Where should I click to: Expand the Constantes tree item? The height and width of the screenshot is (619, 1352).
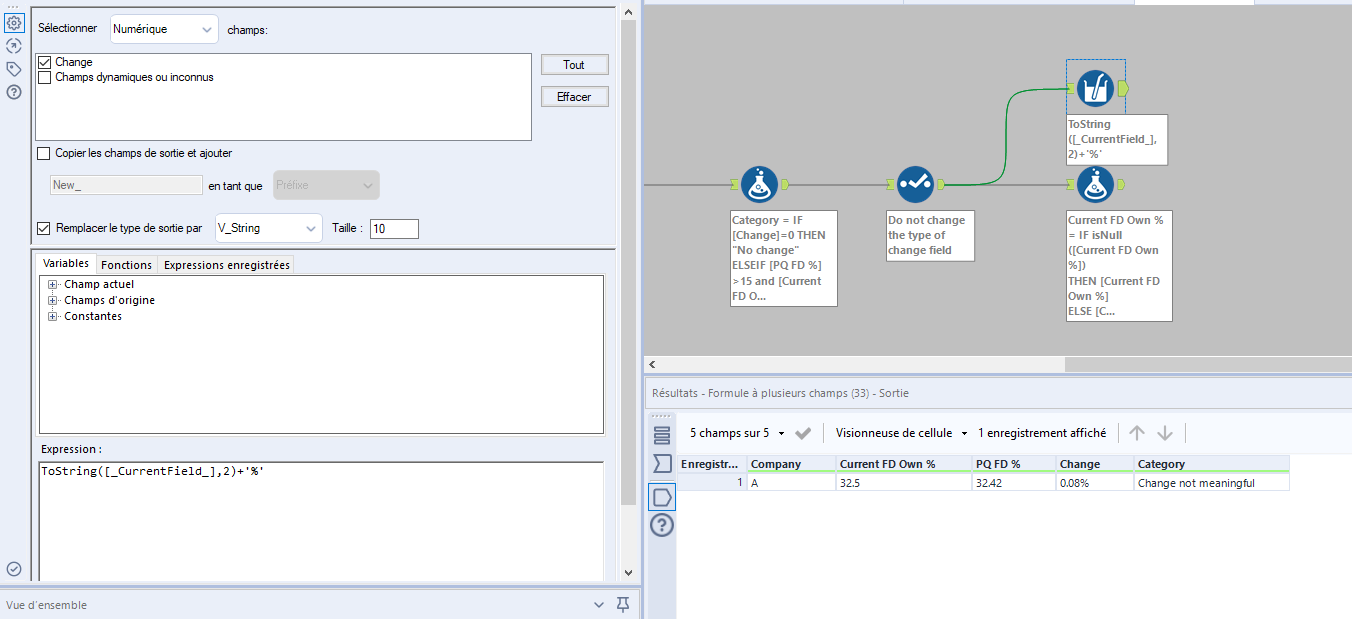51,315
